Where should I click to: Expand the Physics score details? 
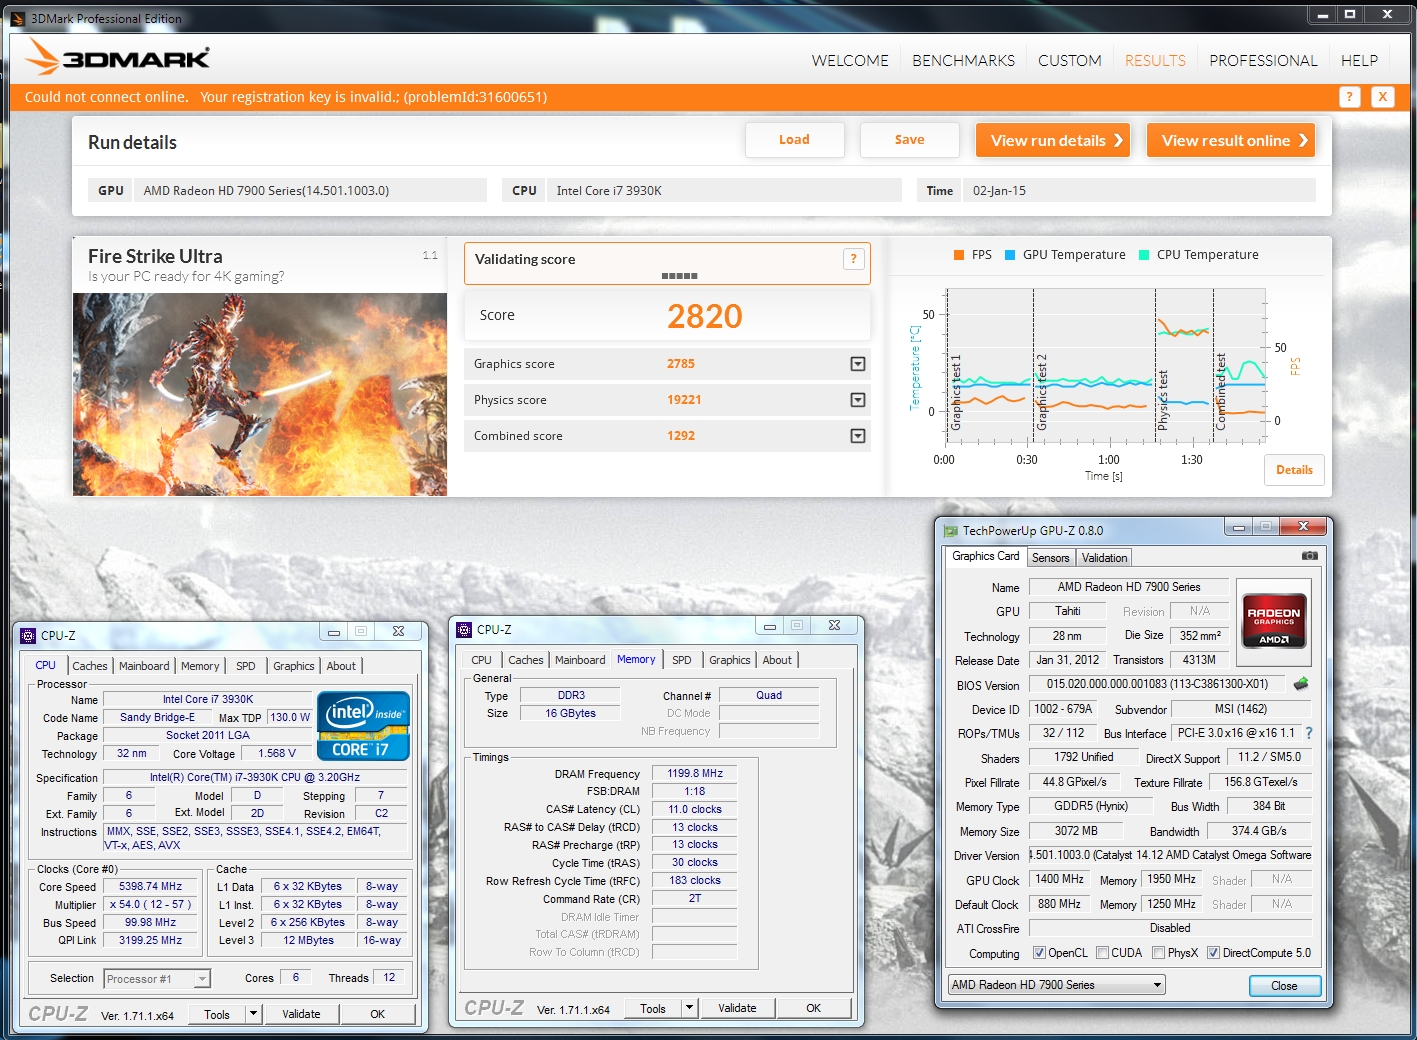point(857,400)
